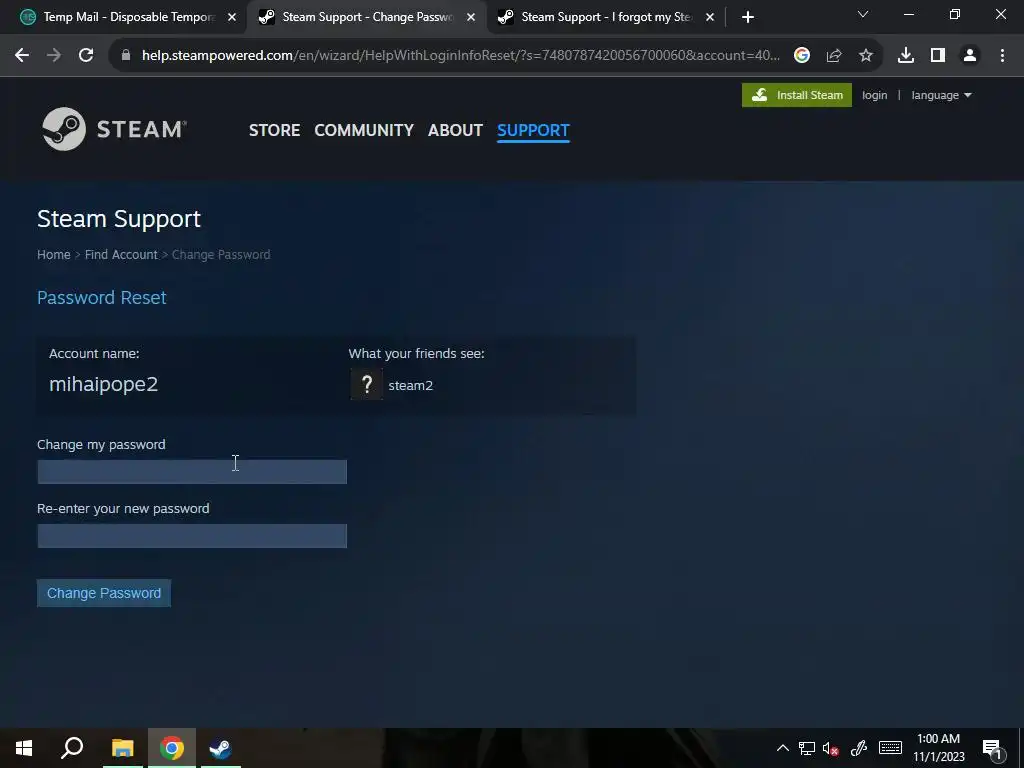Image resolution: width=1024 pixels, height=768 pixels.
Task: Open the Windows Start menu
Action: [x=24, y=748]
